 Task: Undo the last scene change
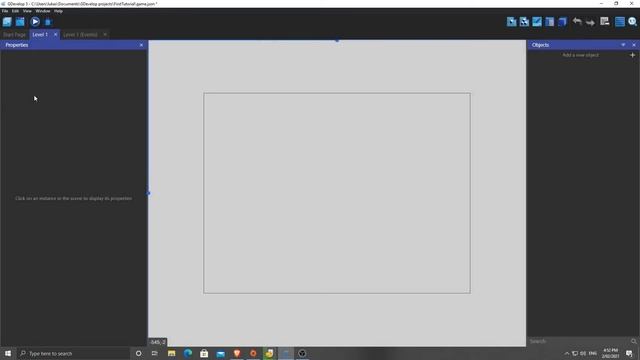tap(577, 22)
